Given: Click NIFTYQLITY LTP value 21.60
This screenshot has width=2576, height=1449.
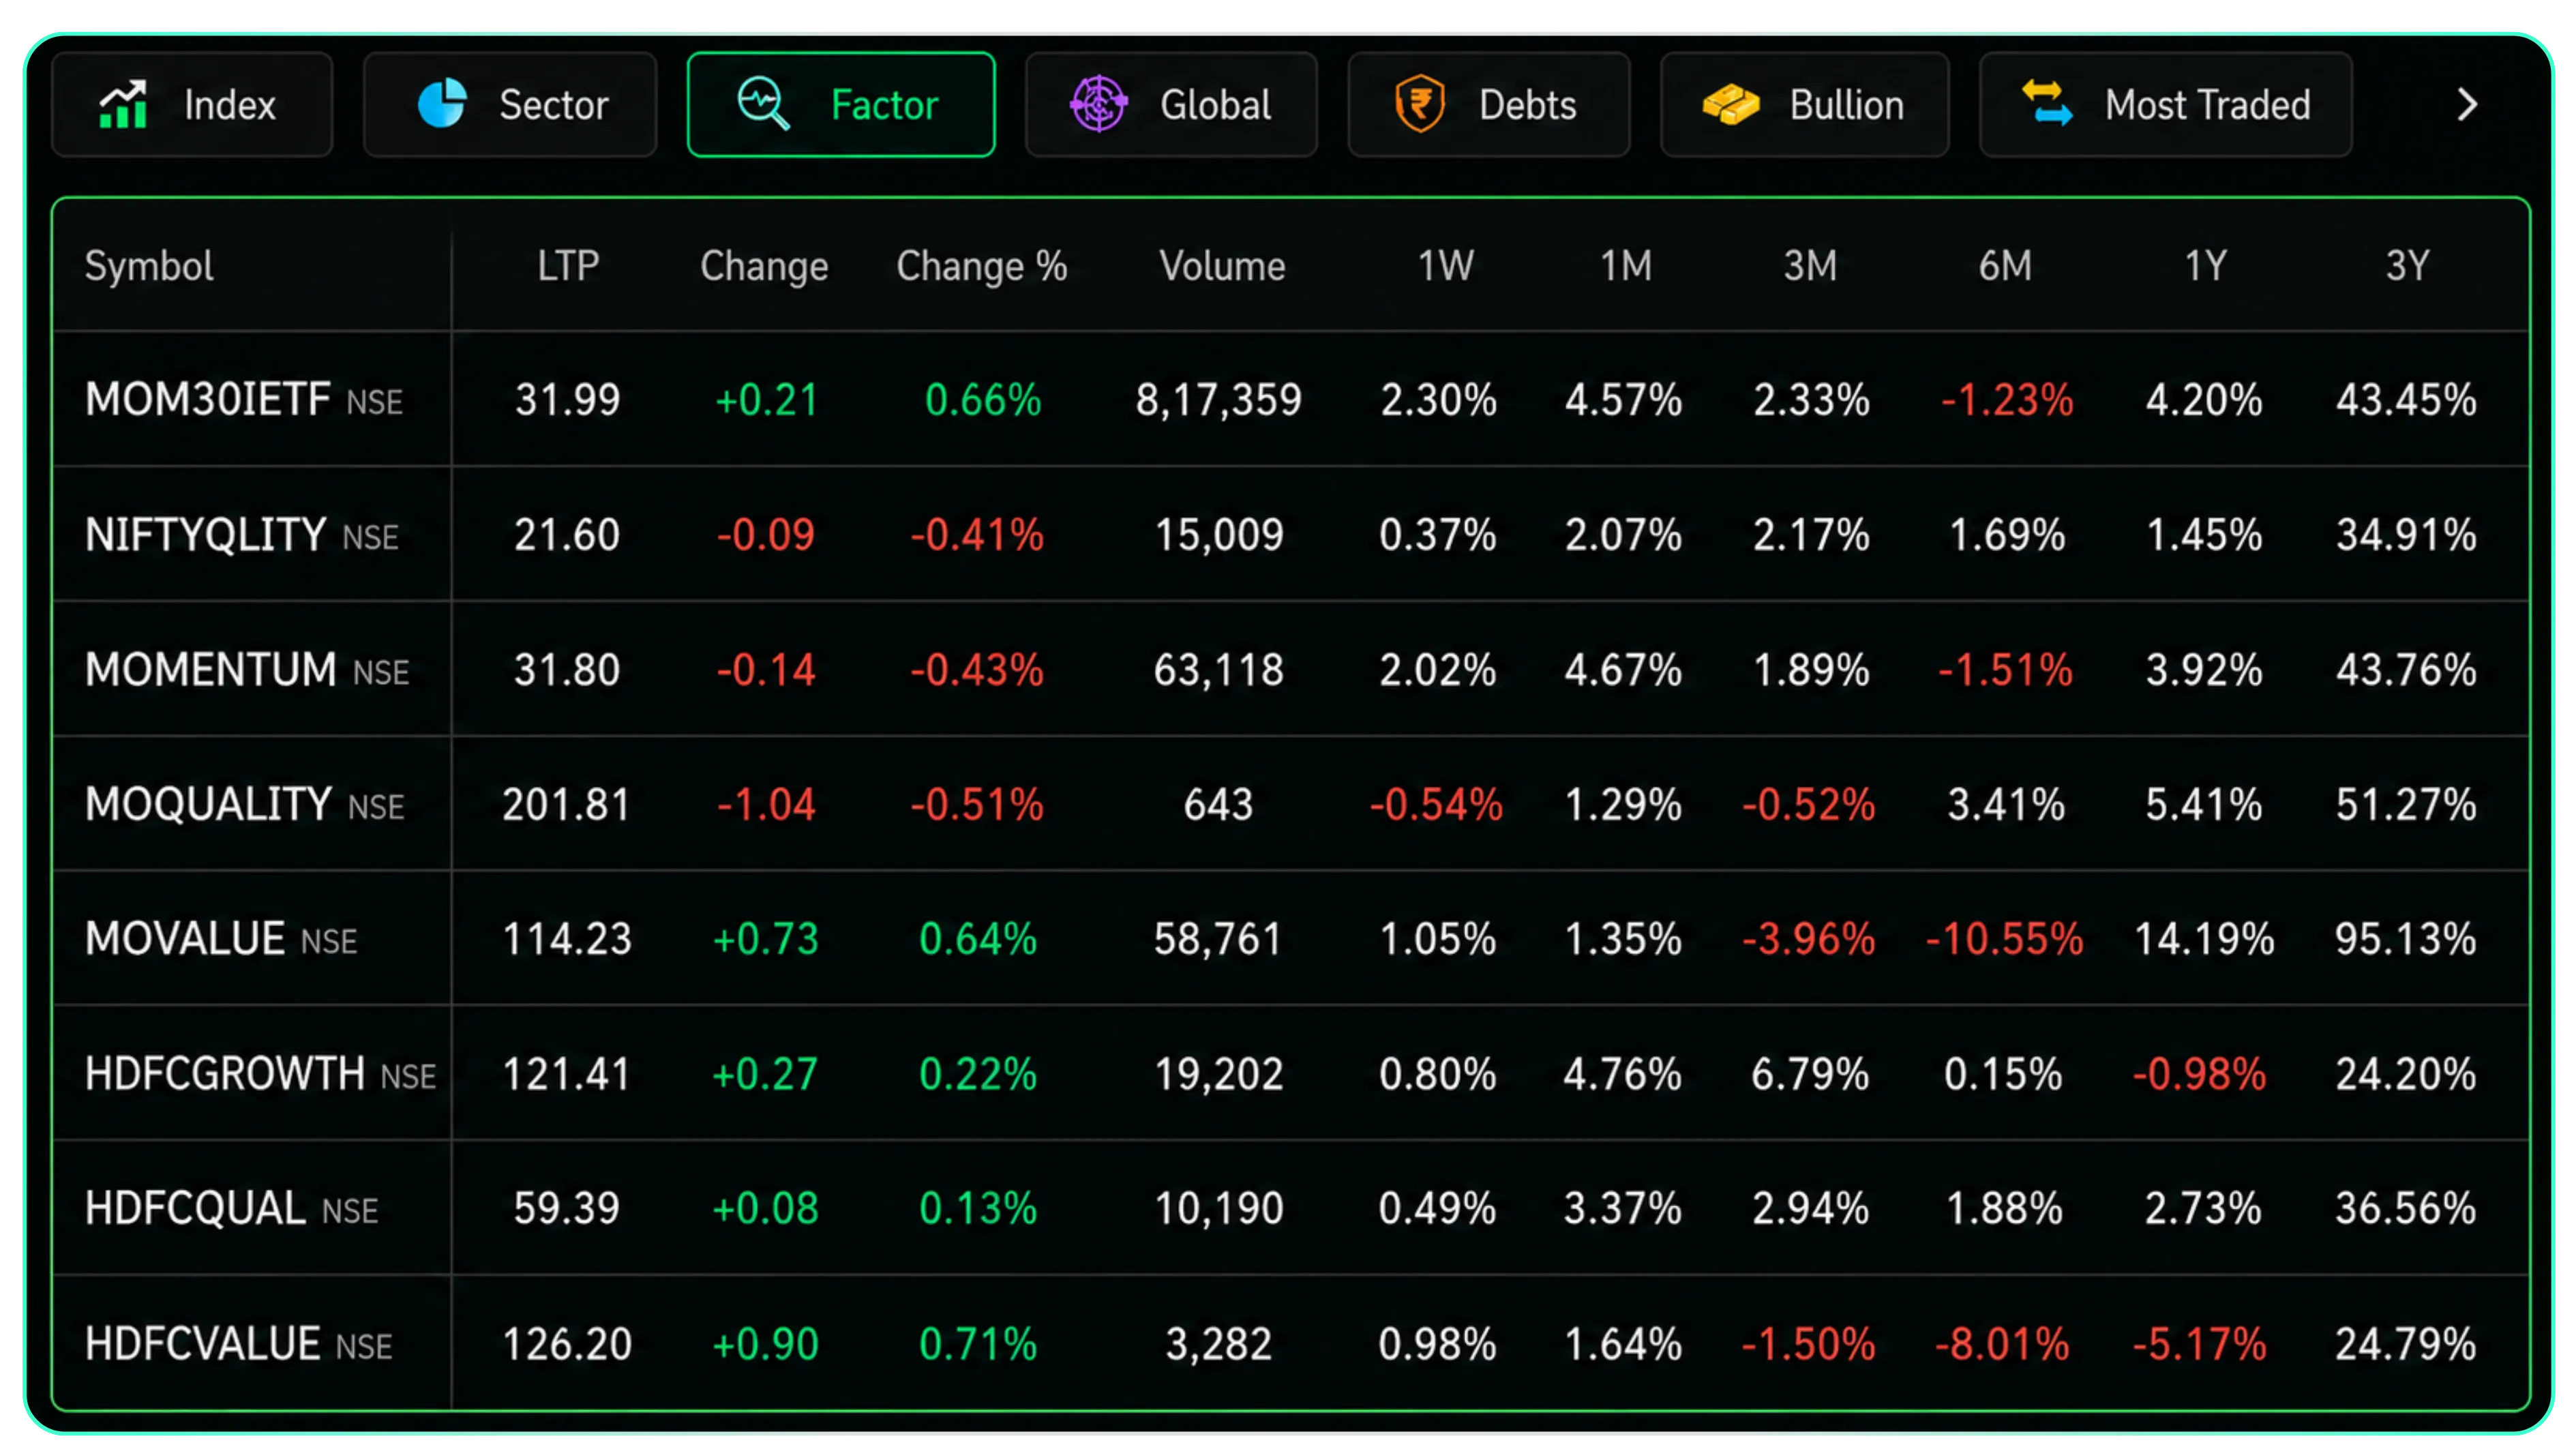Looking at the screenshot, I should point(567,535).
